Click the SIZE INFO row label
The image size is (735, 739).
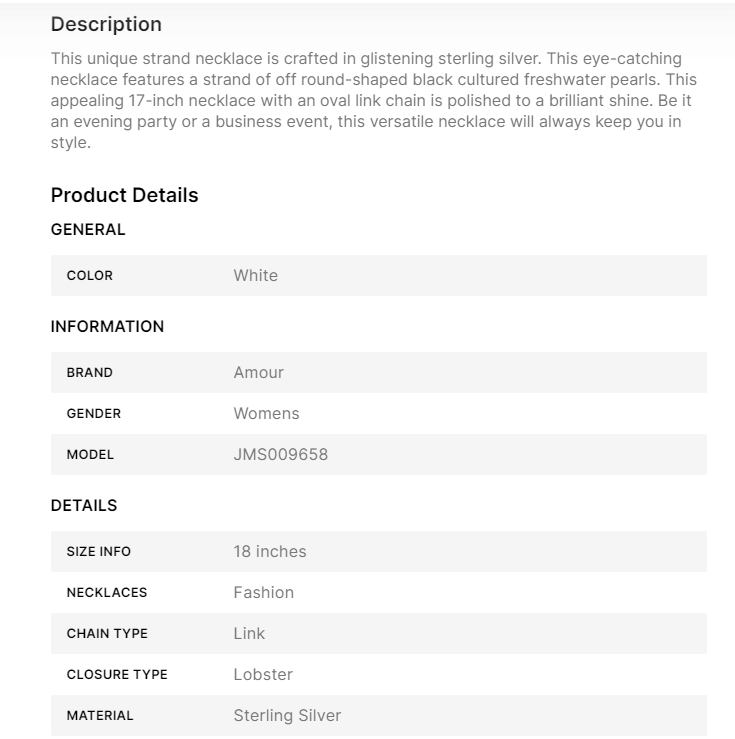click(x=99, y=552)
